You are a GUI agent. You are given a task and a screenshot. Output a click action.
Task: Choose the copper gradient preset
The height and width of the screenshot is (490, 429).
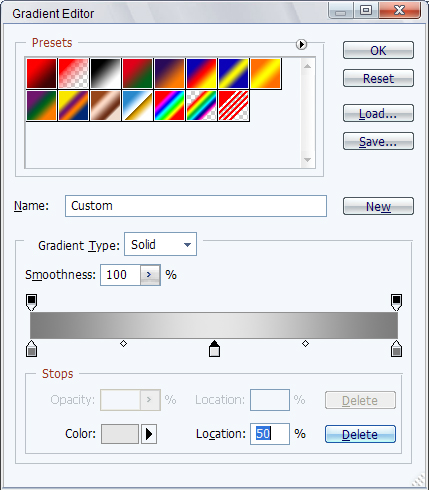click(x=106, y=106)
